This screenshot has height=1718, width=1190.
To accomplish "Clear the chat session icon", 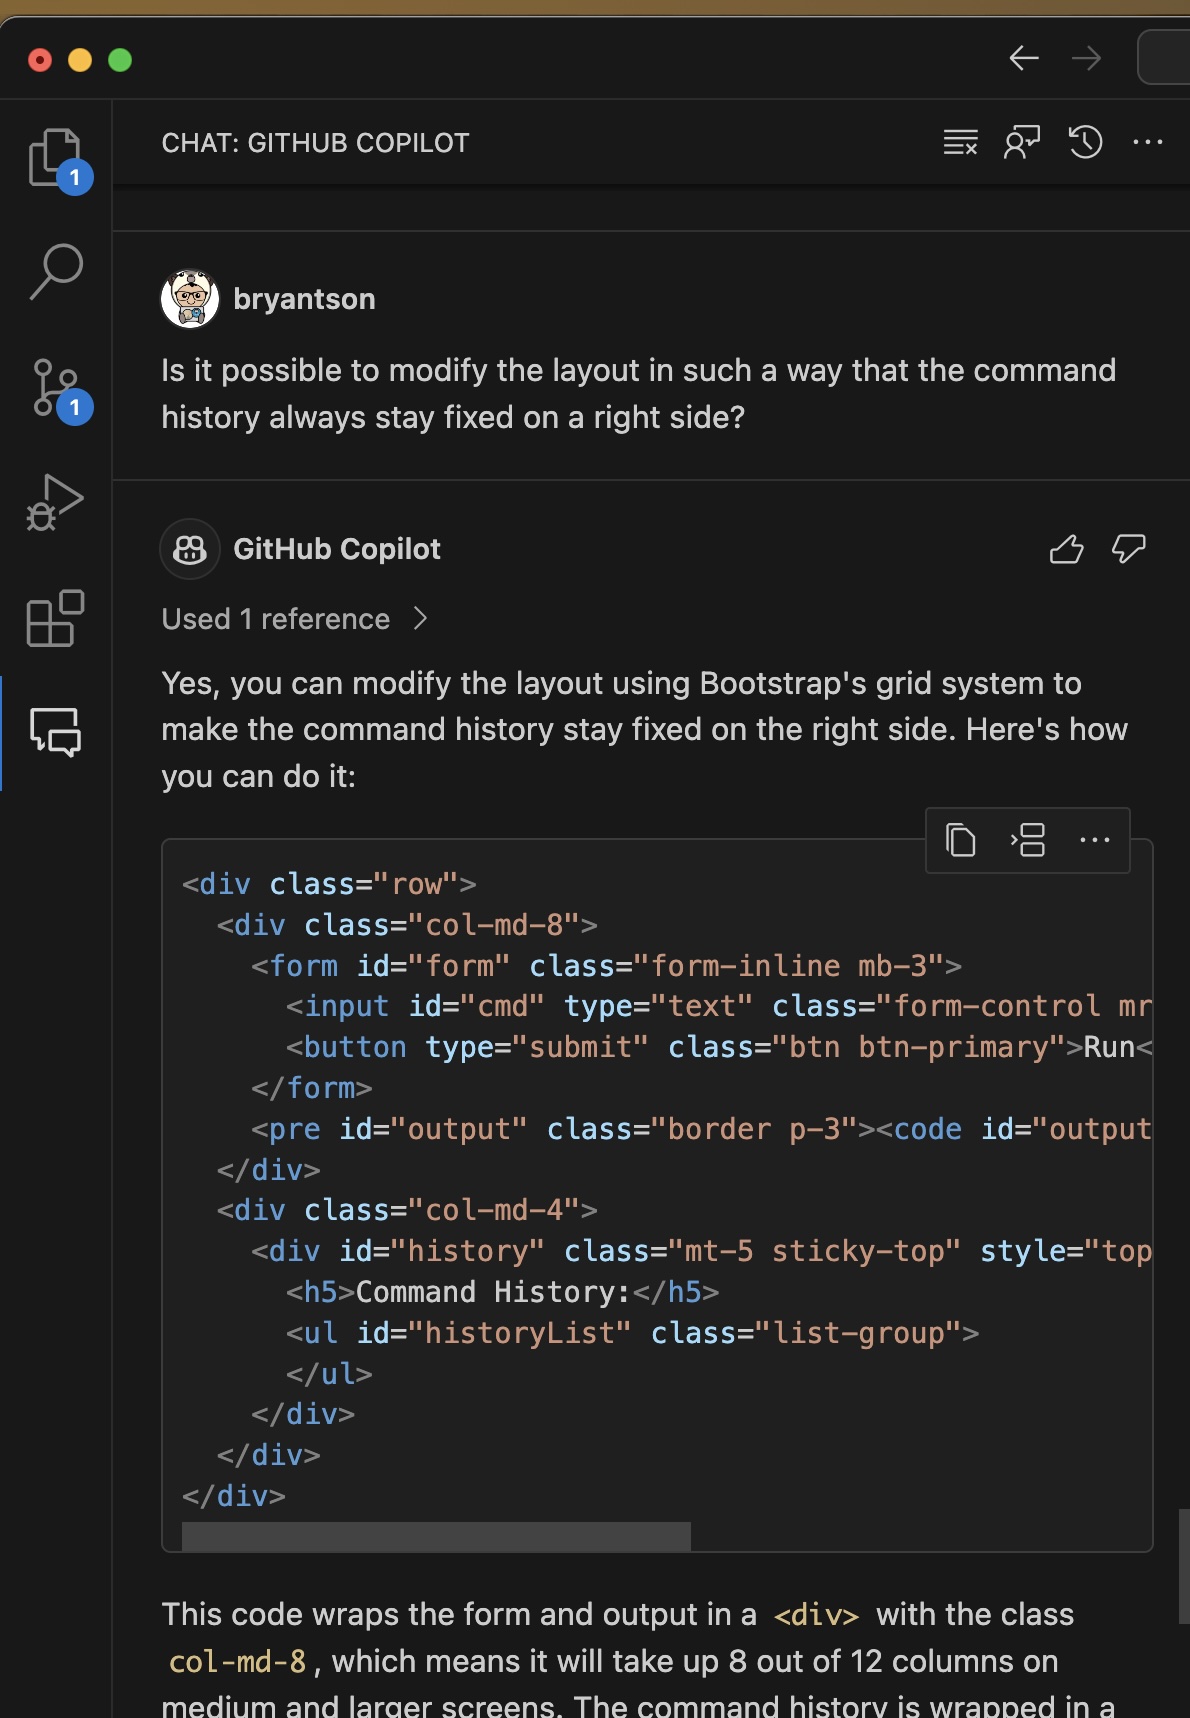I will tap(961, 143).
